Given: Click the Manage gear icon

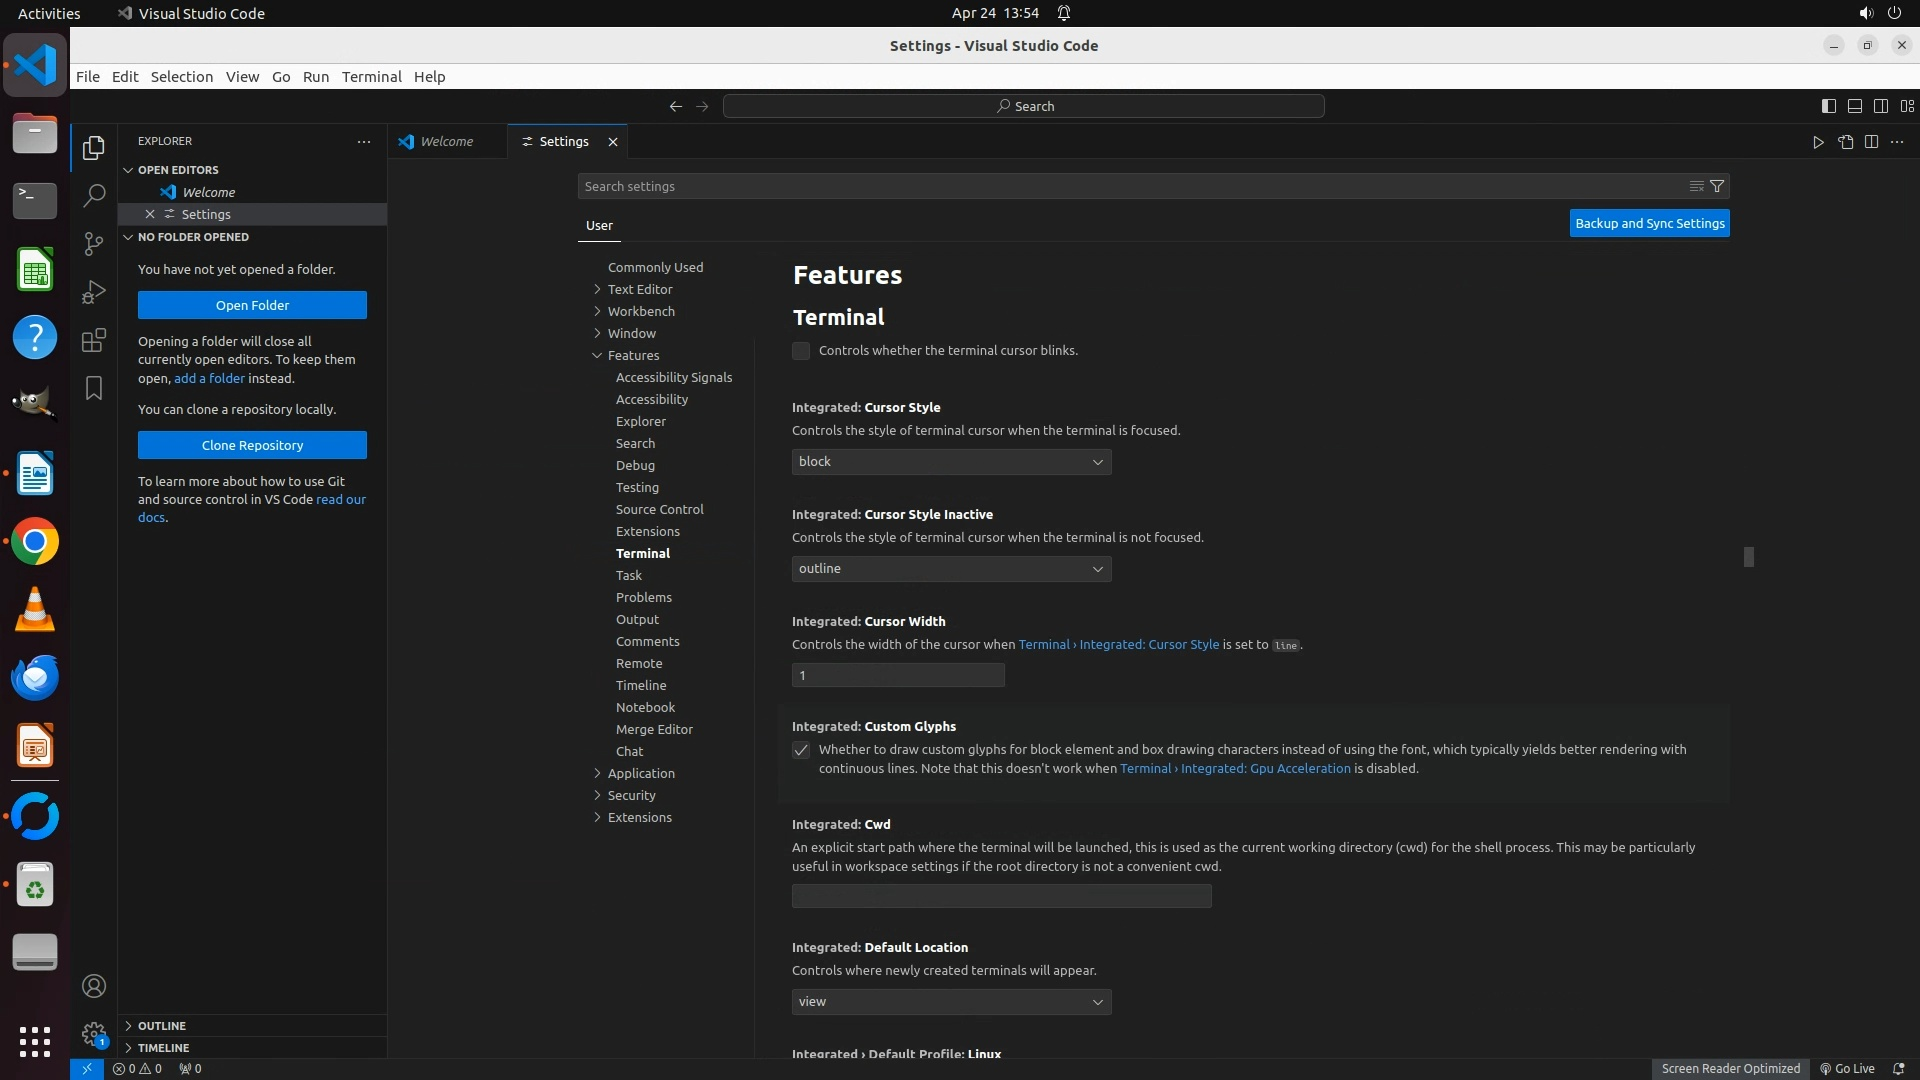Looking at the screenshot, I should pyautogui.click(x=94, y=1034).
